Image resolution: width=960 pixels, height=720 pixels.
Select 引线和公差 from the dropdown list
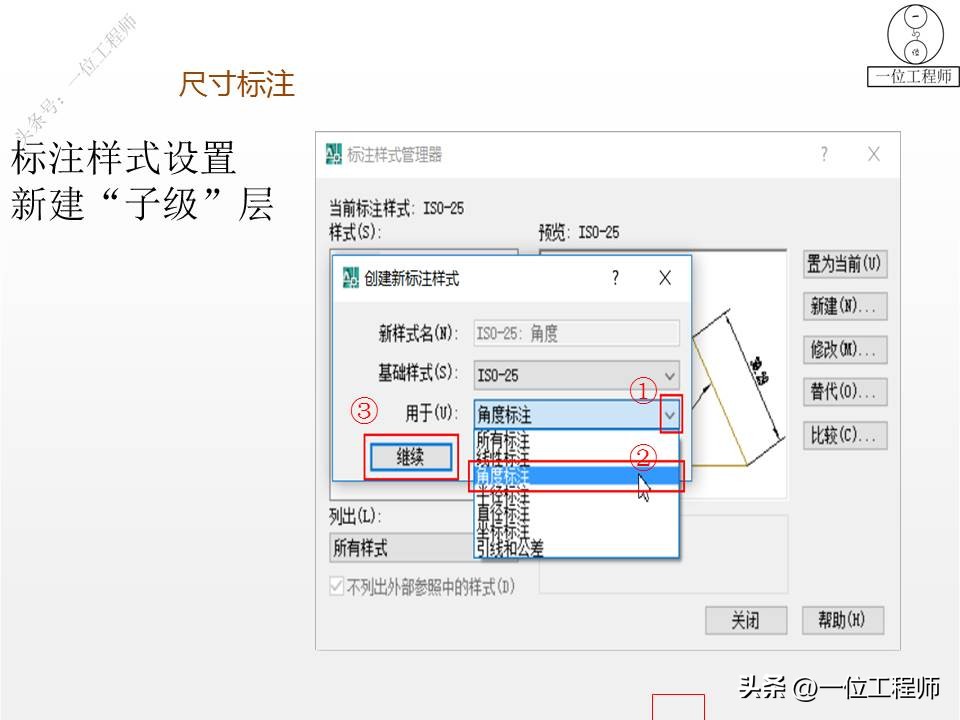[505, 545]
